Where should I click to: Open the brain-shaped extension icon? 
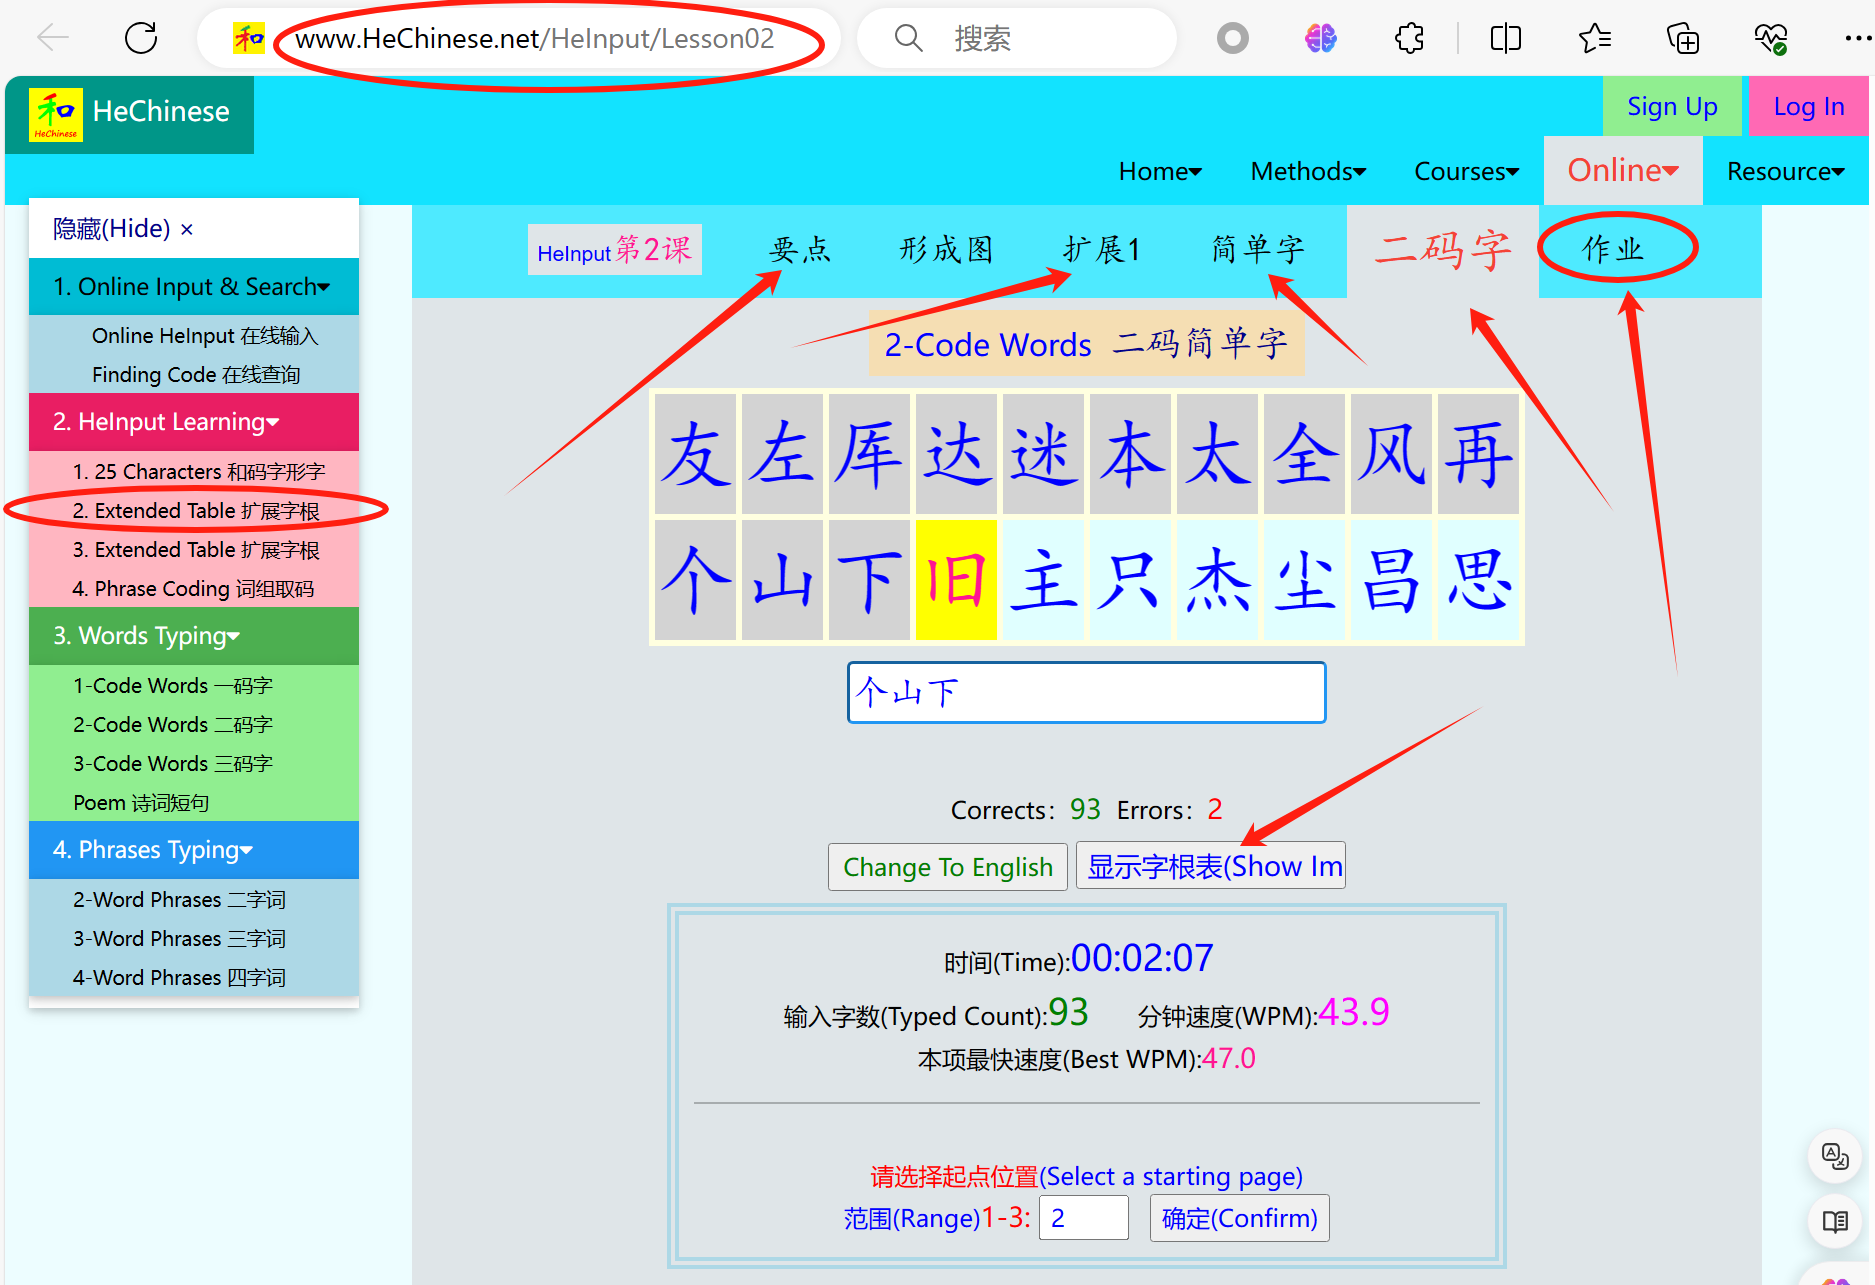[x=1321, y=39]
